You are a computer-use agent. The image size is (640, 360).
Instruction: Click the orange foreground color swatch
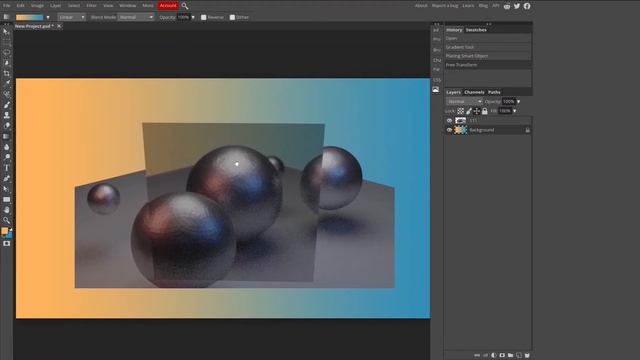pos(4,231)
